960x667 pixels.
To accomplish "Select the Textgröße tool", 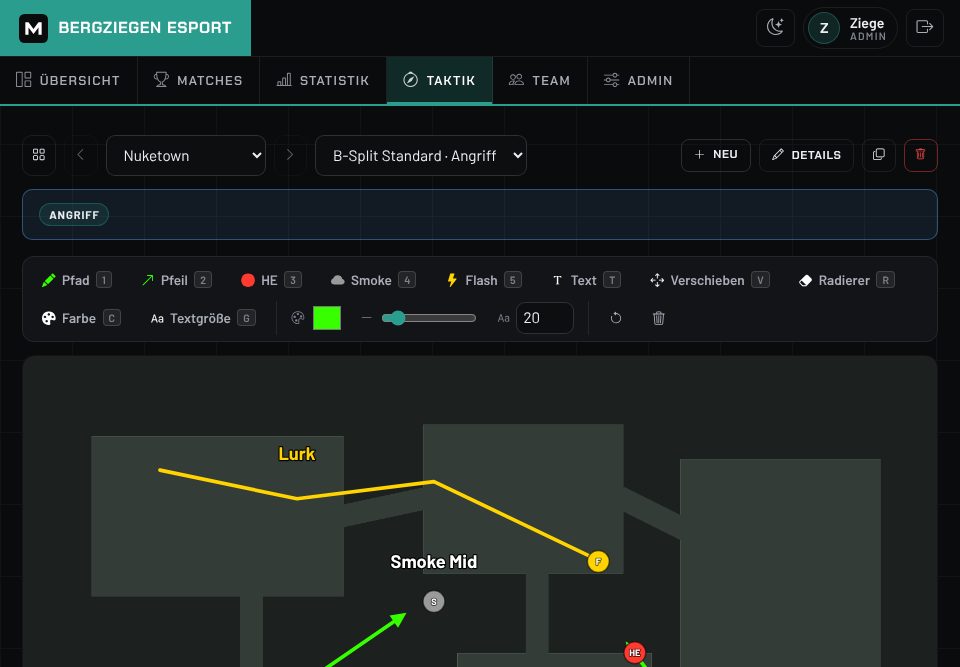I will [203, 318].
